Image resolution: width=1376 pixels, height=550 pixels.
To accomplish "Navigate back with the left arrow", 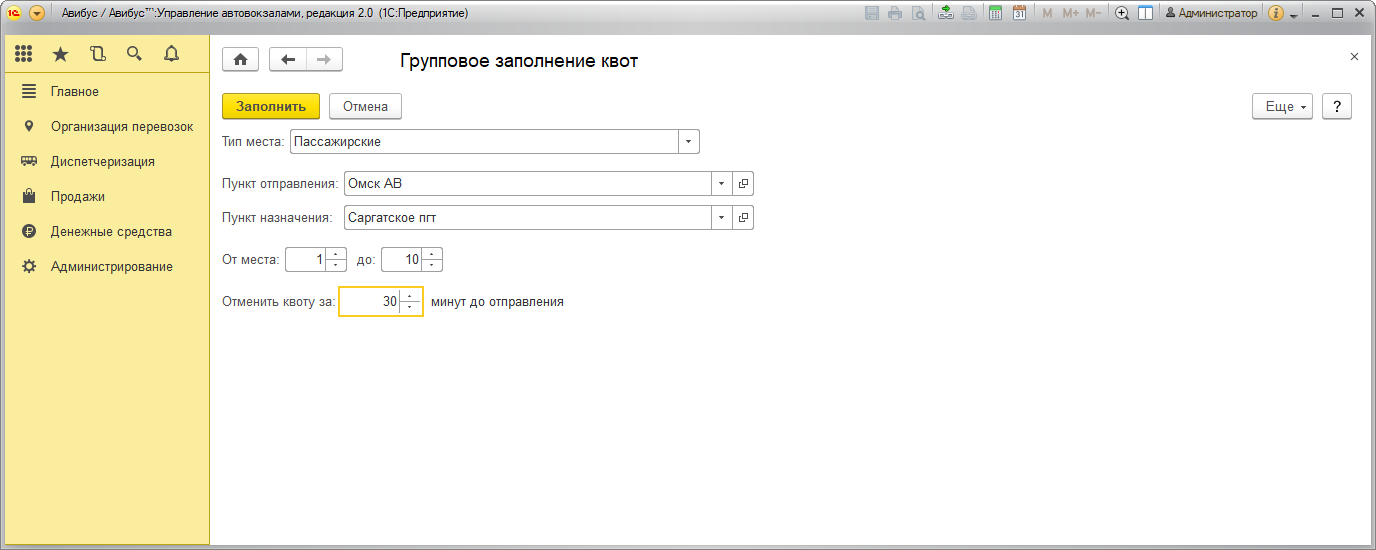I will 288,60.
